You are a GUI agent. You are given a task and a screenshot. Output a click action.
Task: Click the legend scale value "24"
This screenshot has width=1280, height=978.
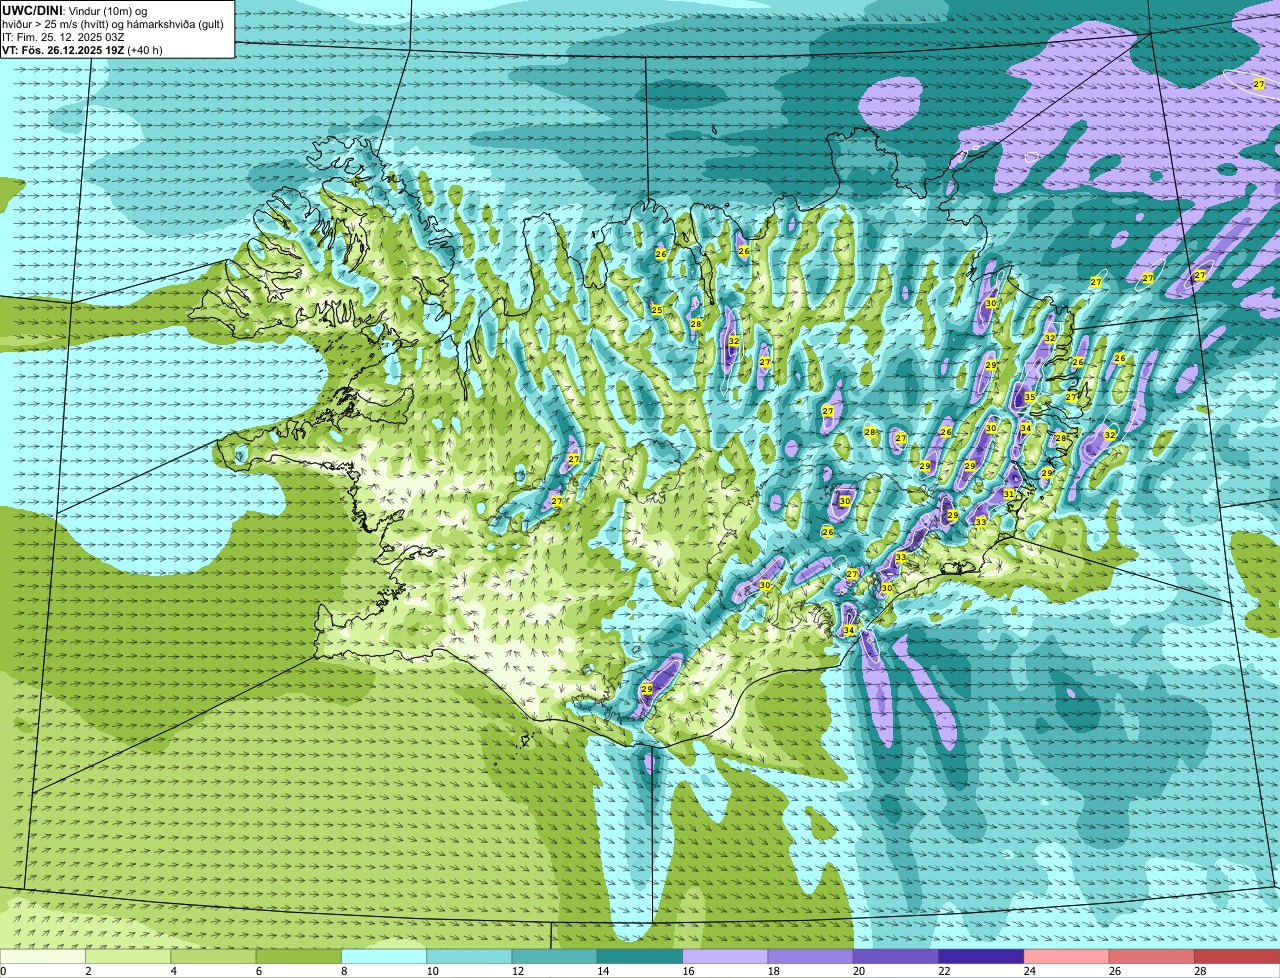pyautogui.click(x=1029, y=971)
